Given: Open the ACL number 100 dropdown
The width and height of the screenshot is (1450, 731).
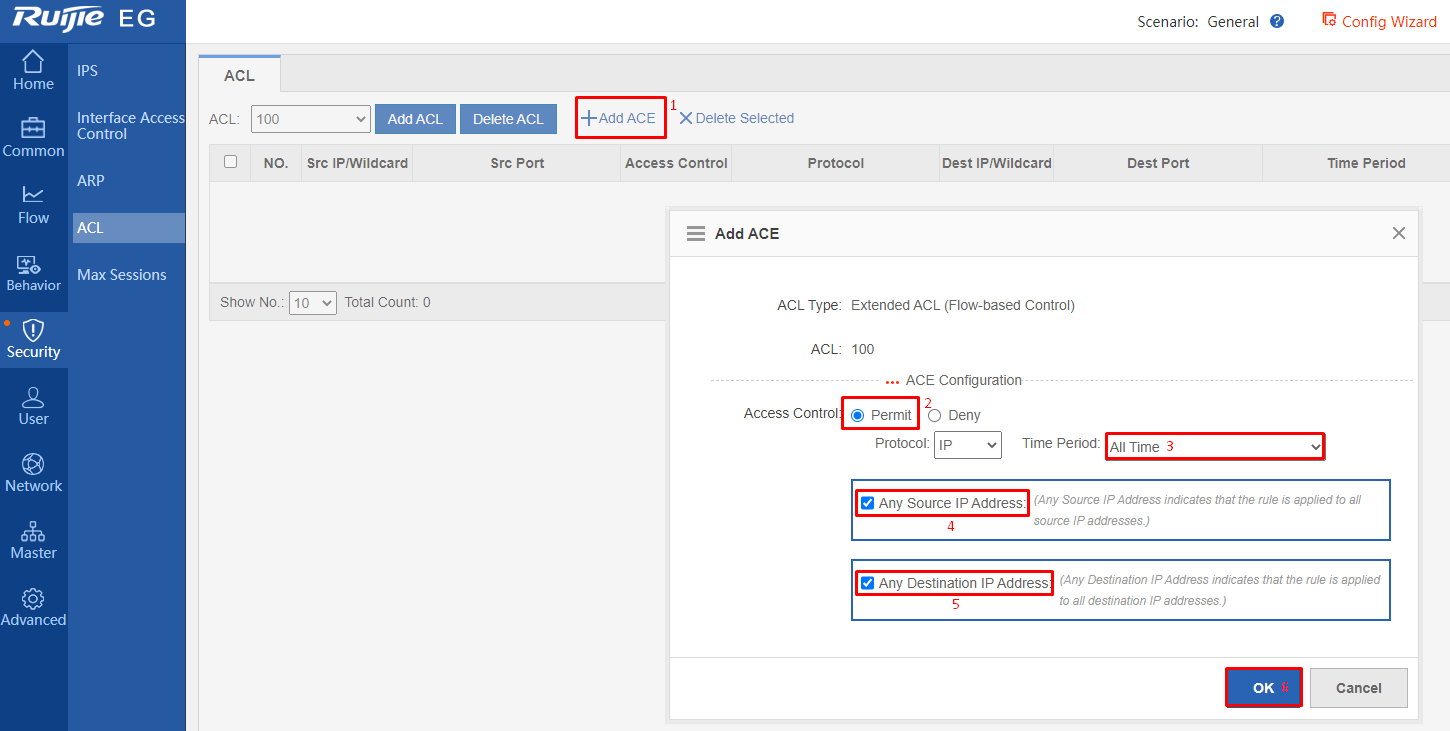Looking at the screenshot, I should pos(311,119).
